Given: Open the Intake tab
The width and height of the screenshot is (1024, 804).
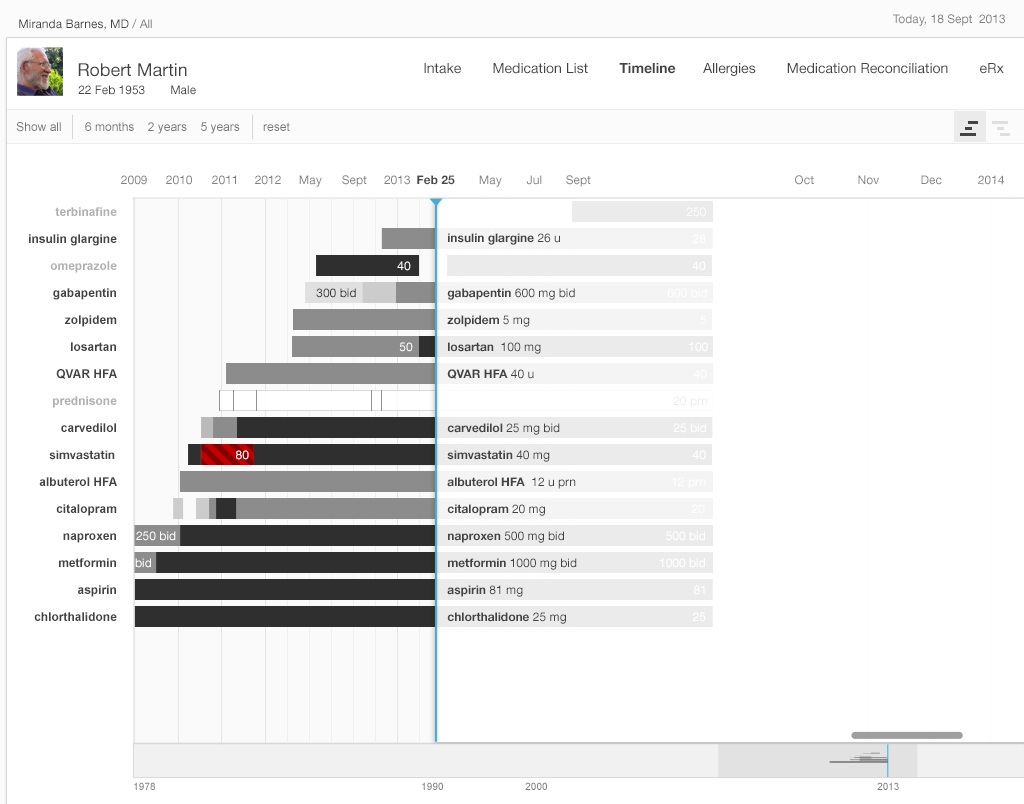Looking at the screenshot, I should pos(442,68).
